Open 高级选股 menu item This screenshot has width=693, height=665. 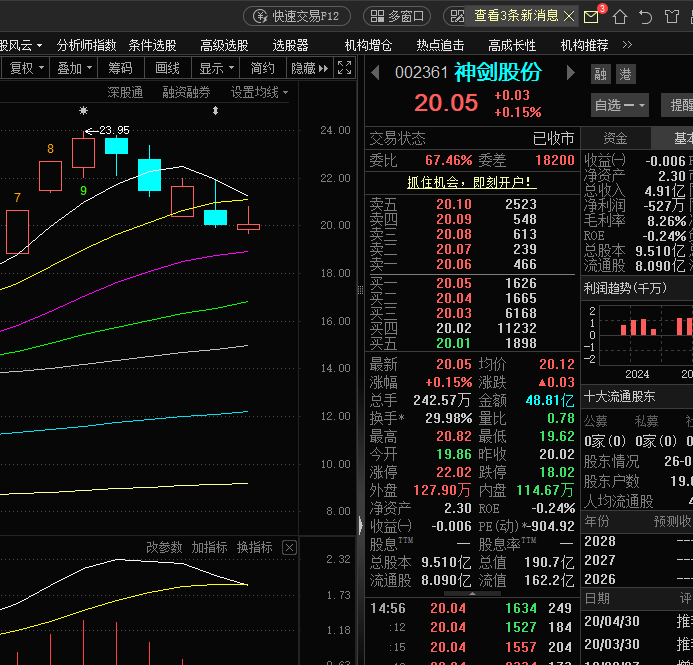click(x=225, y=45)
